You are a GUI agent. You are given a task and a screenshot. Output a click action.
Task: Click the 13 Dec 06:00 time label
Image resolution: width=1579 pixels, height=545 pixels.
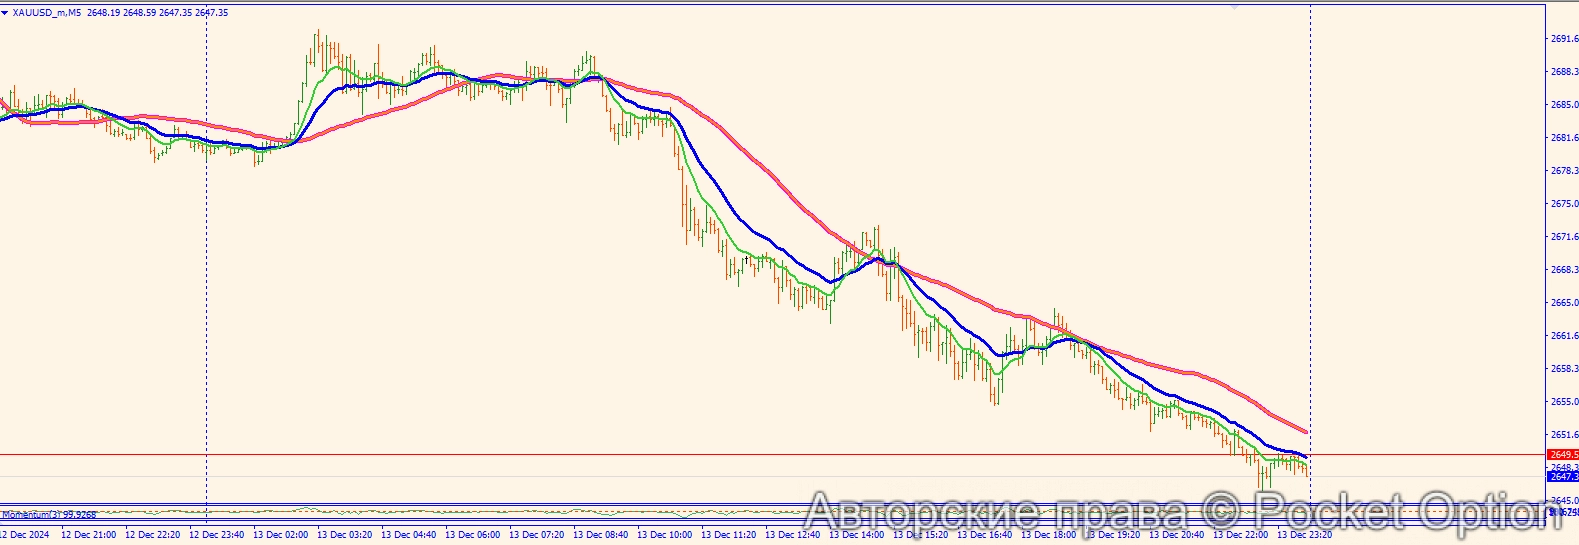pos(472,535)
